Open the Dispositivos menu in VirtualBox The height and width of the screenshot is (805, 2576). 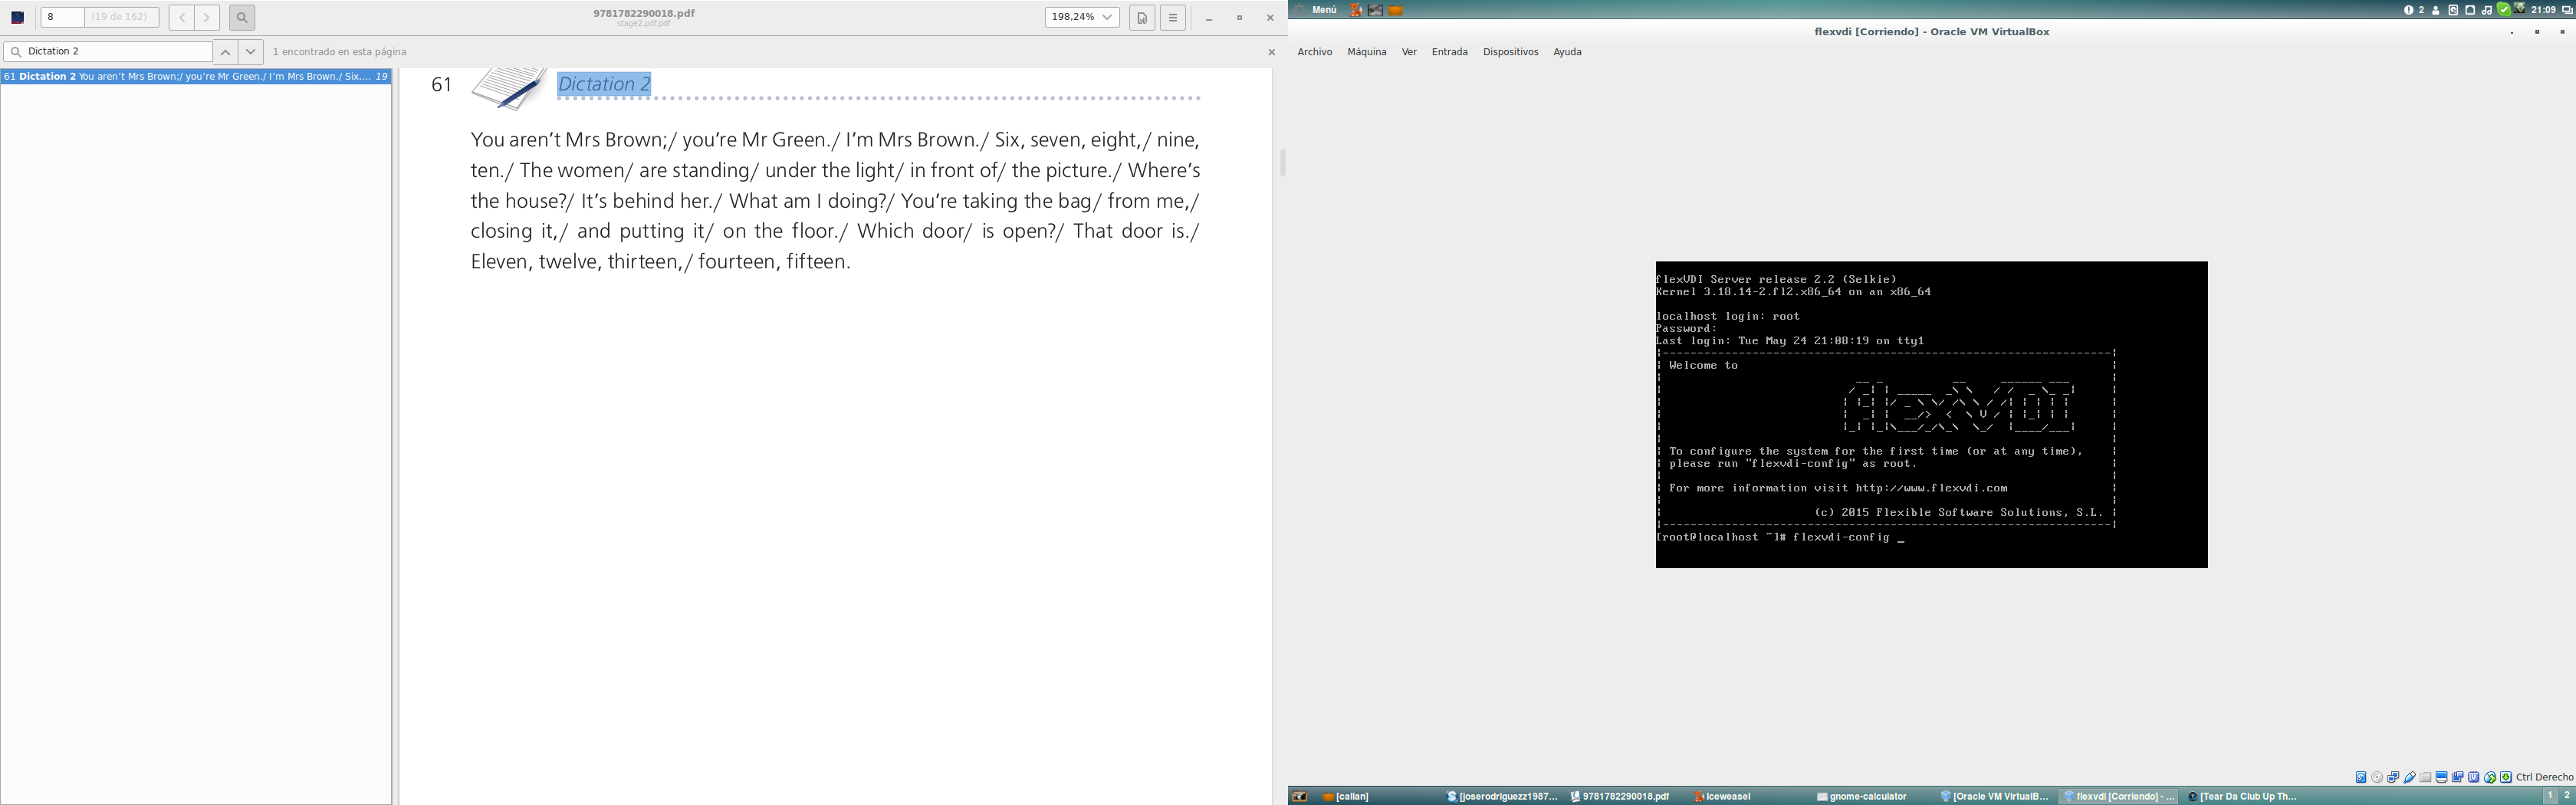coord(1510,52)
